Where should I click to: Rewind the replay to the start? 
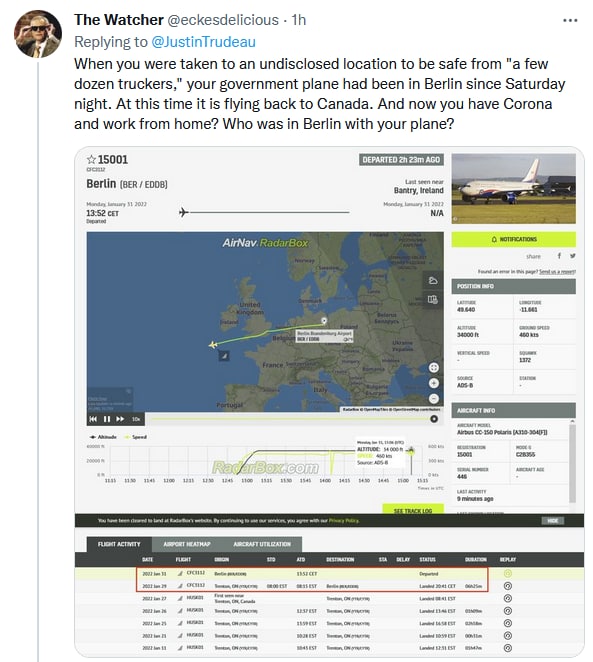[x=93, y=419]
